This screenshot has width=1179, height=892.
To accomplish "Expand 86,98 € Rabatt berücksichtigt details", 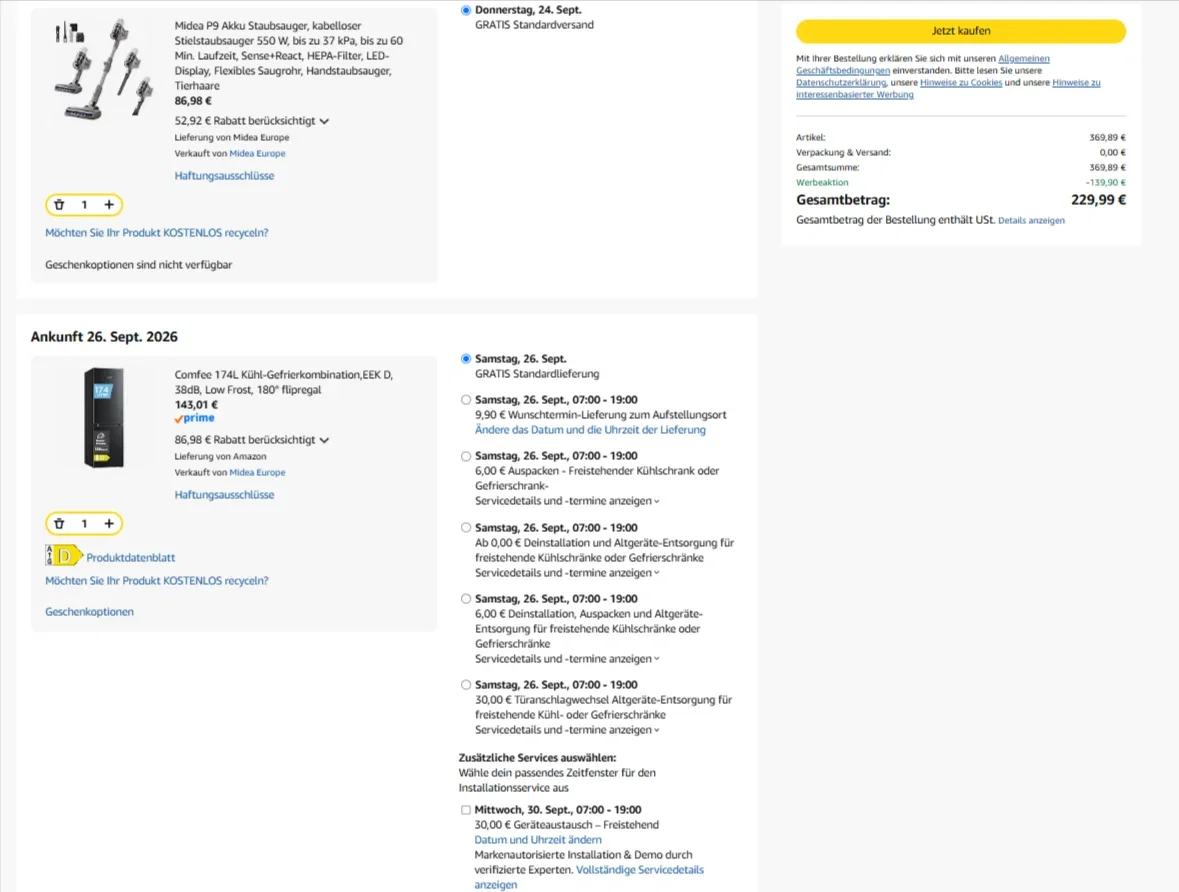I will tap(252, 440).
